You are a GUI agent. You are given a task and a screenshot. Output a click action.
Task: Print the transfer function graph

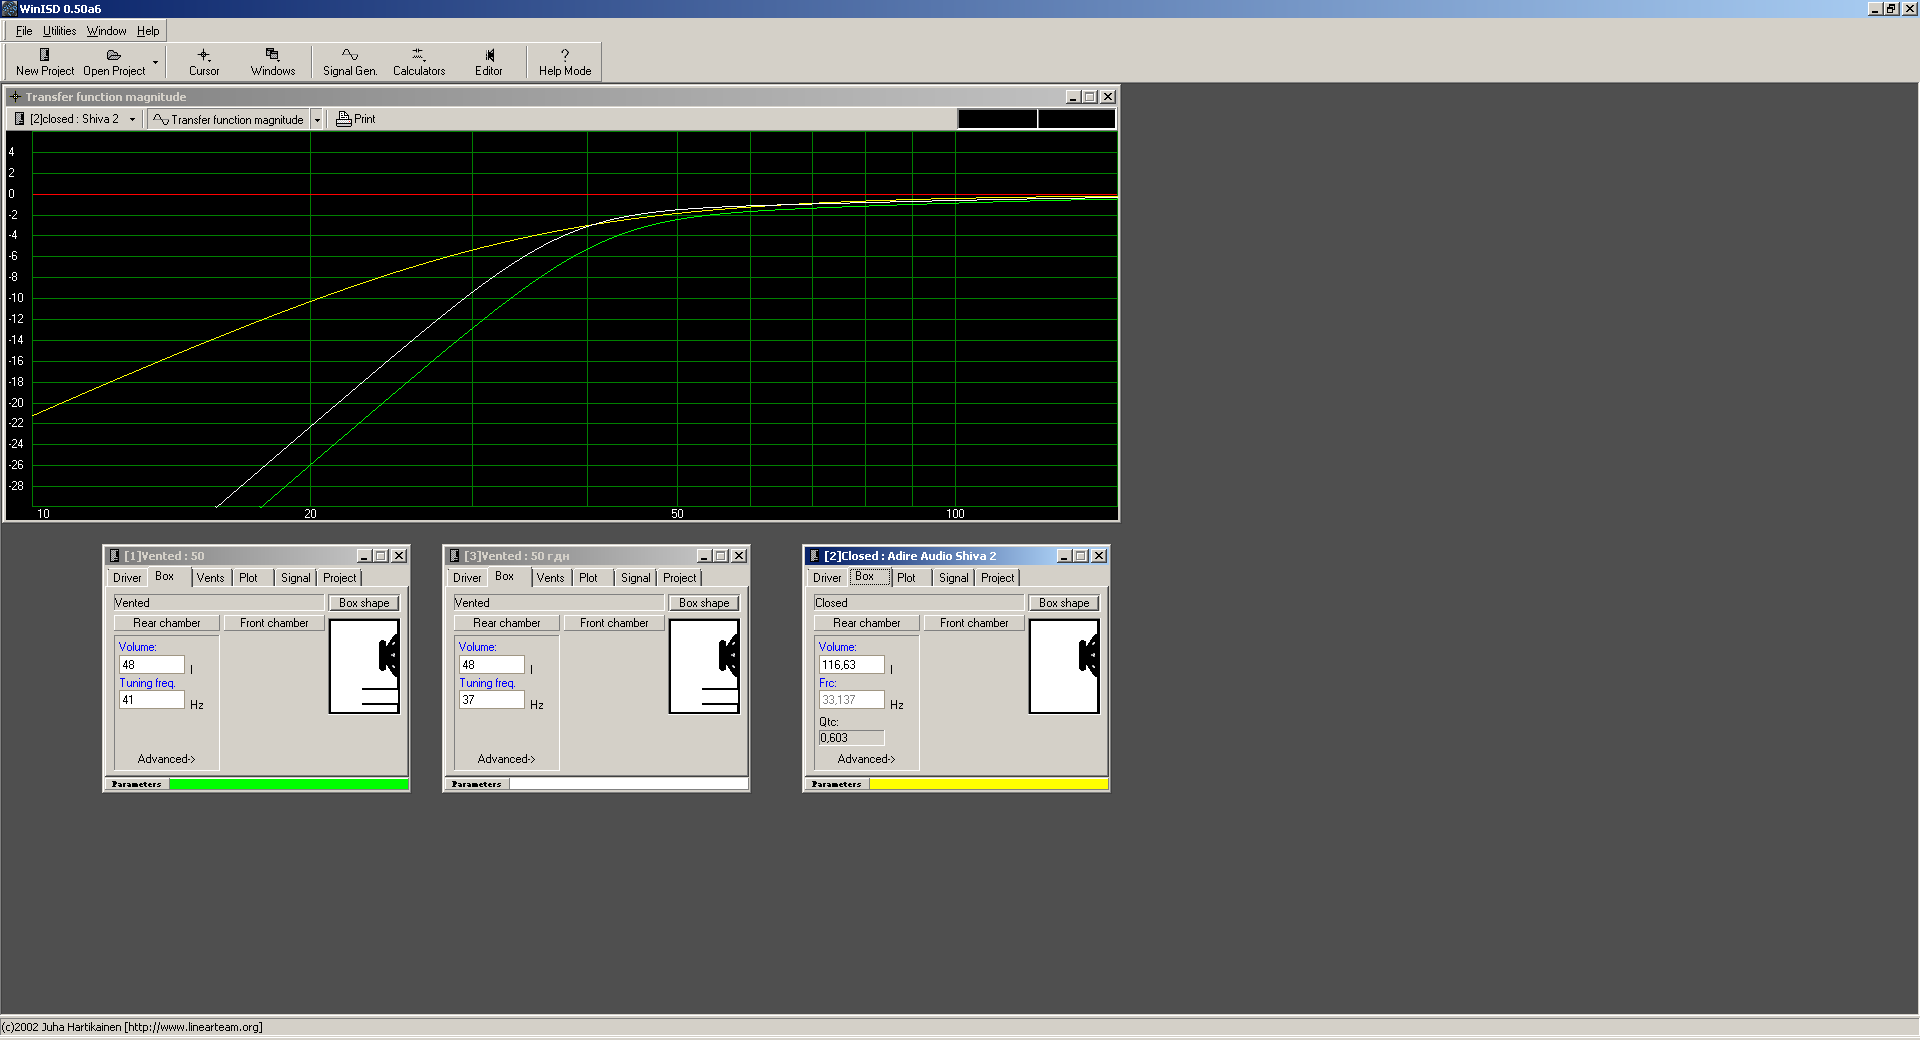356,119
